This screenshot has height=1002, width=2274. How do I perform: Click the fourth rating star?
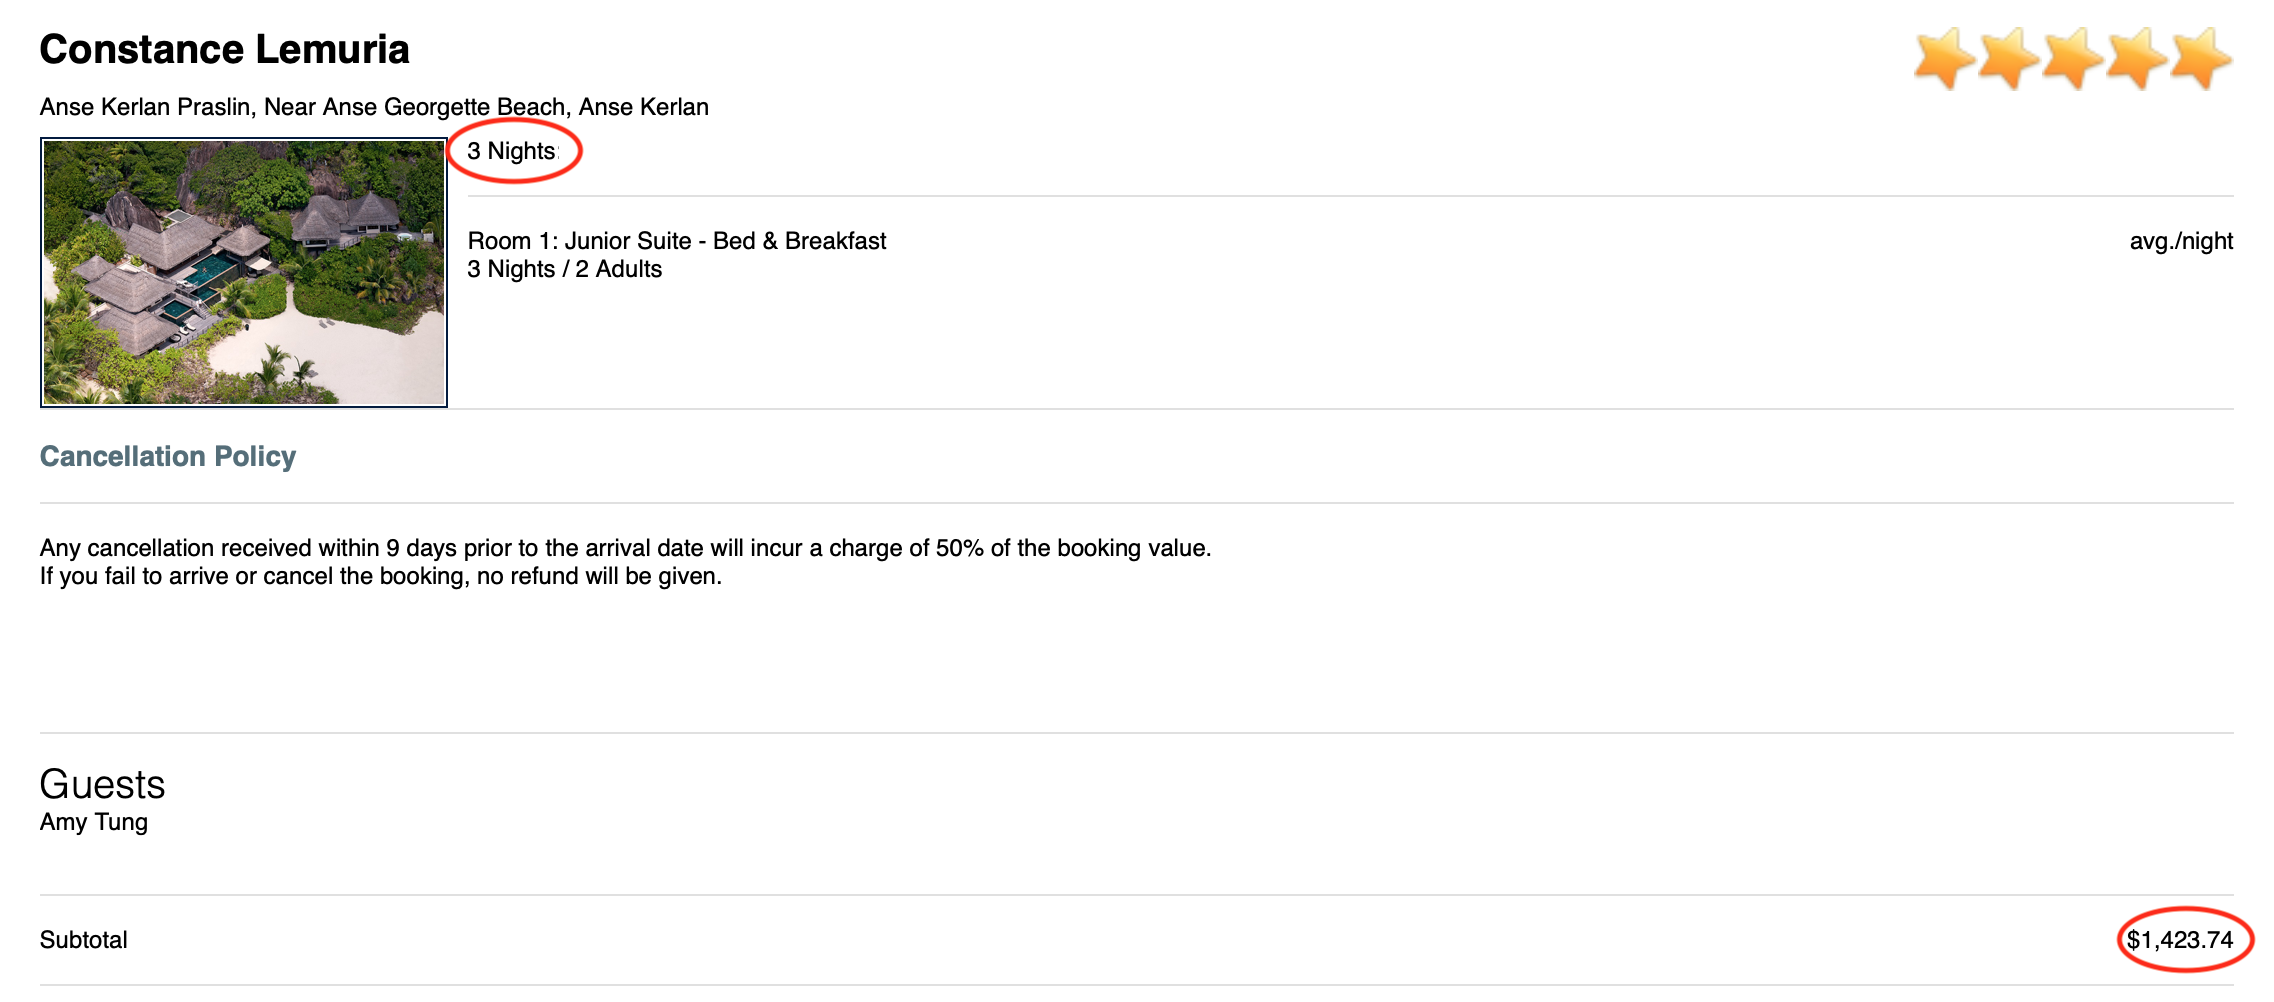[x=2136, y=58]
